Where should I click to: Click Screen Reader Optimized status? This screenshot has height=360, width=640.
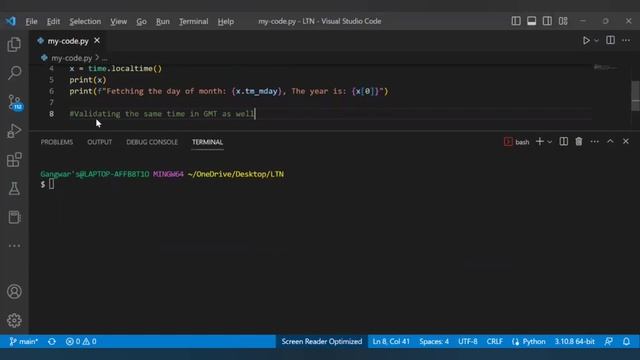[322, 341]
